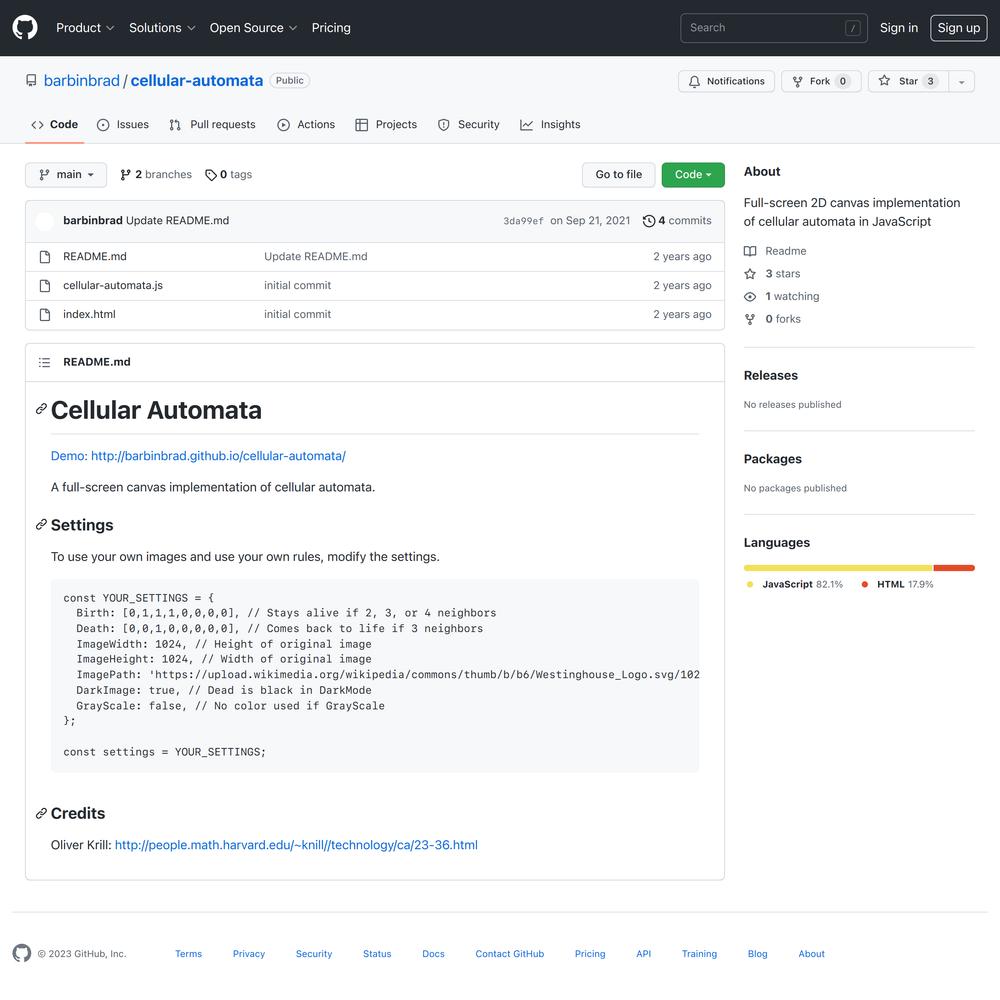Switch to the Issues tab
This screenshot has width=1000, height=1000.
[122, 124]
